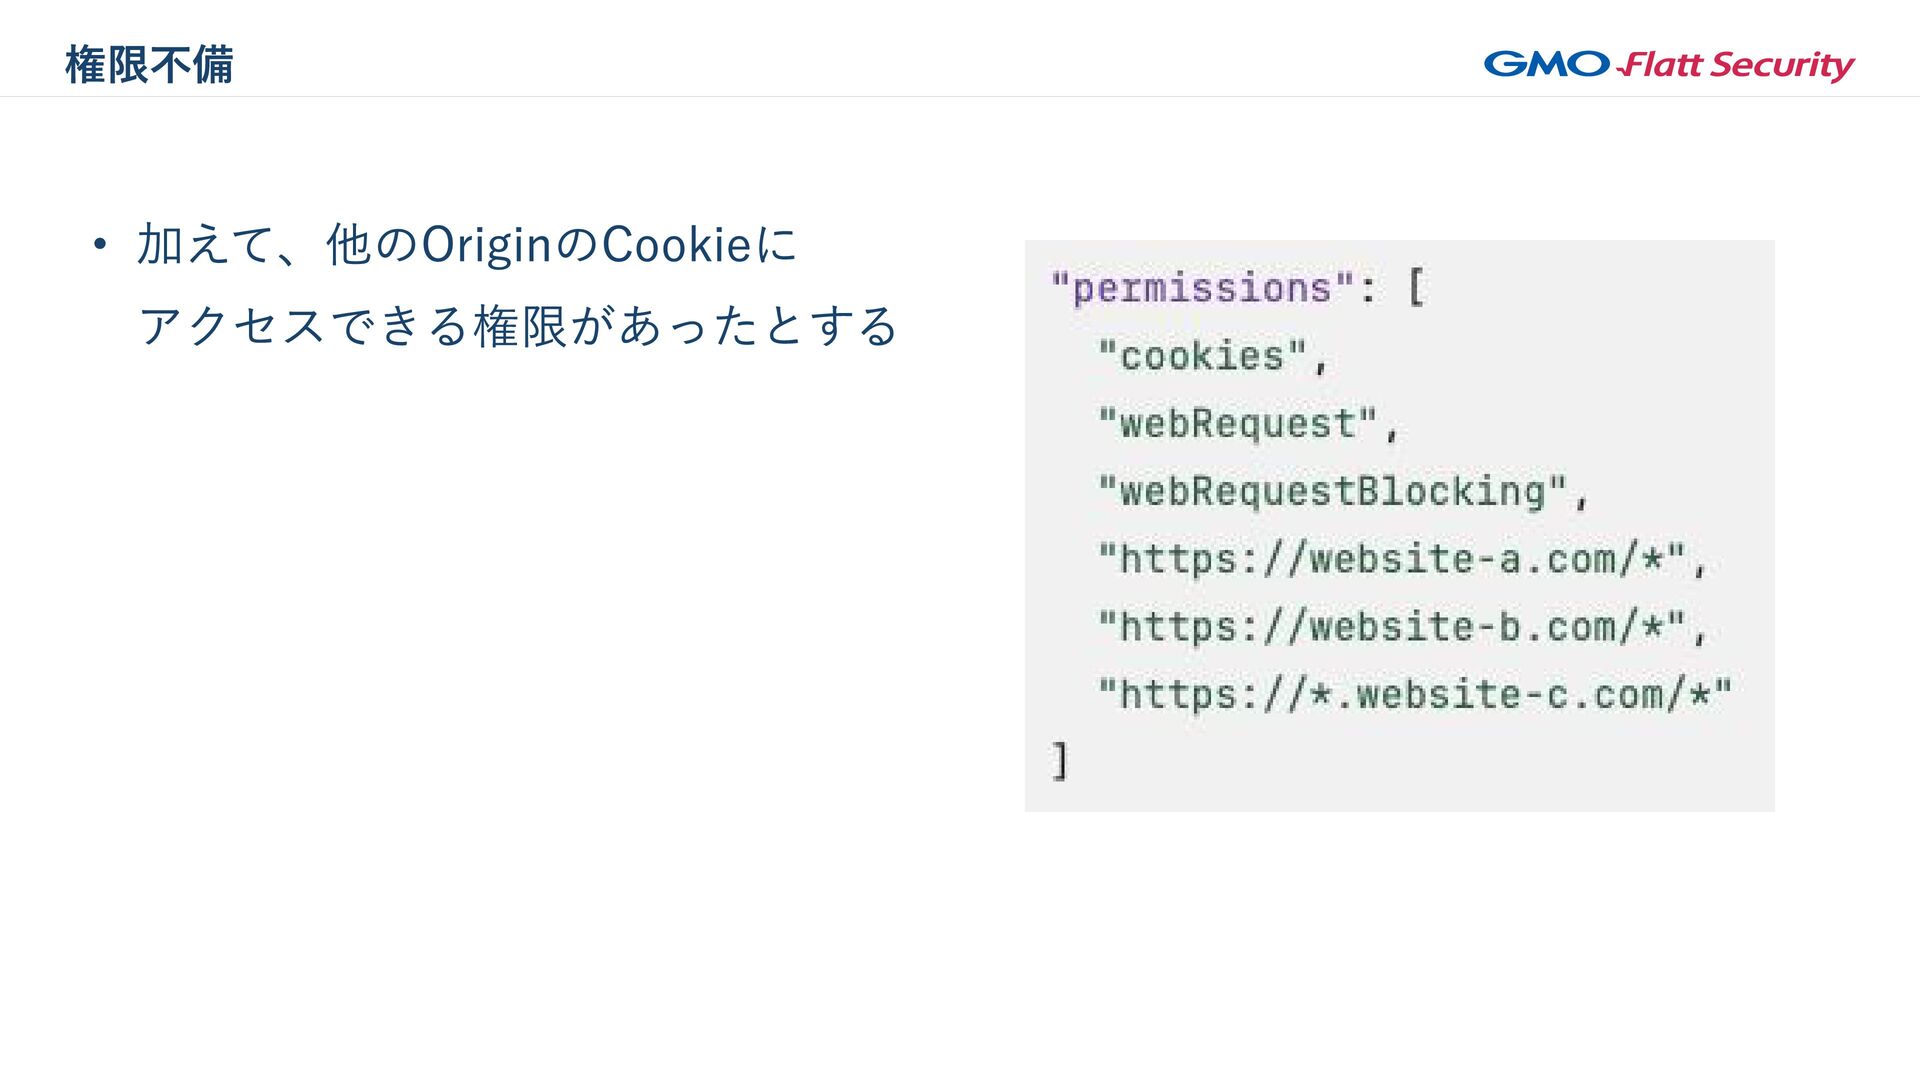Image resolution: width=1920 pixels, height=1080 pixels.
Task: Click the opening square bracket after permissions
Action: (1415, 288)
